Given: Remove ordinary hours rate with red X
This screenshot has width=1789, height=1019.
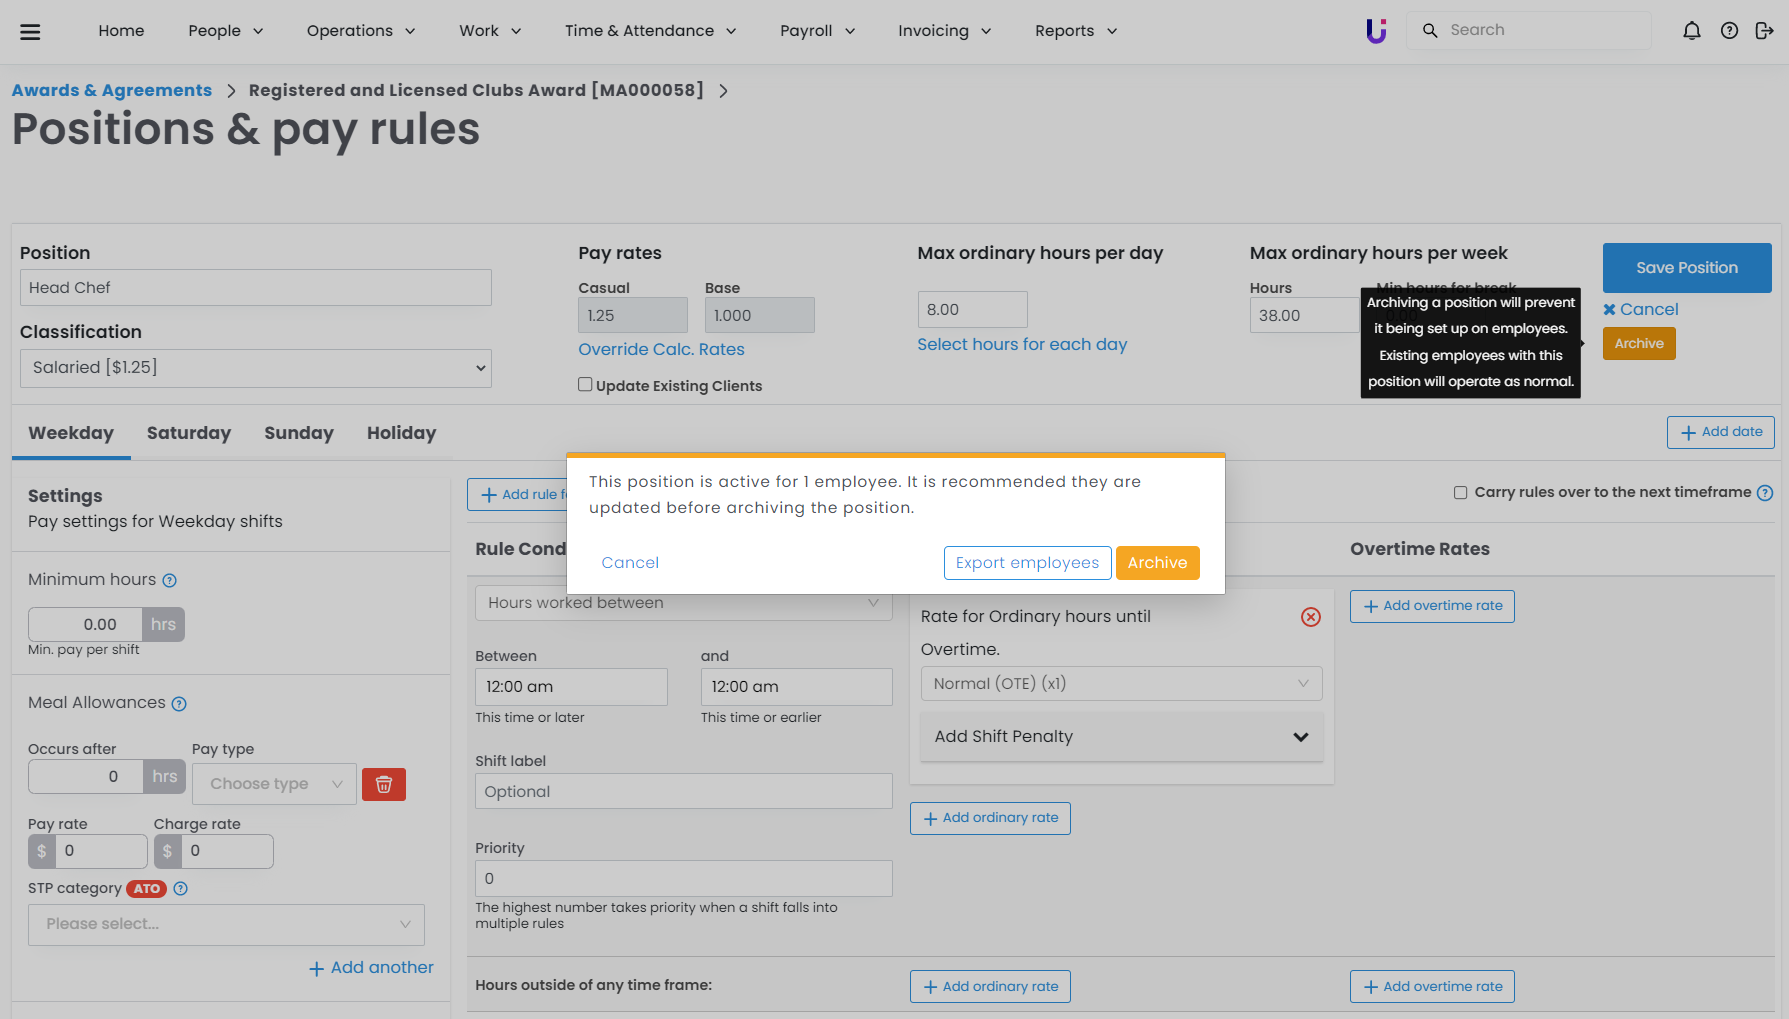Looking at the screenshot, I should click(1310, 617).
